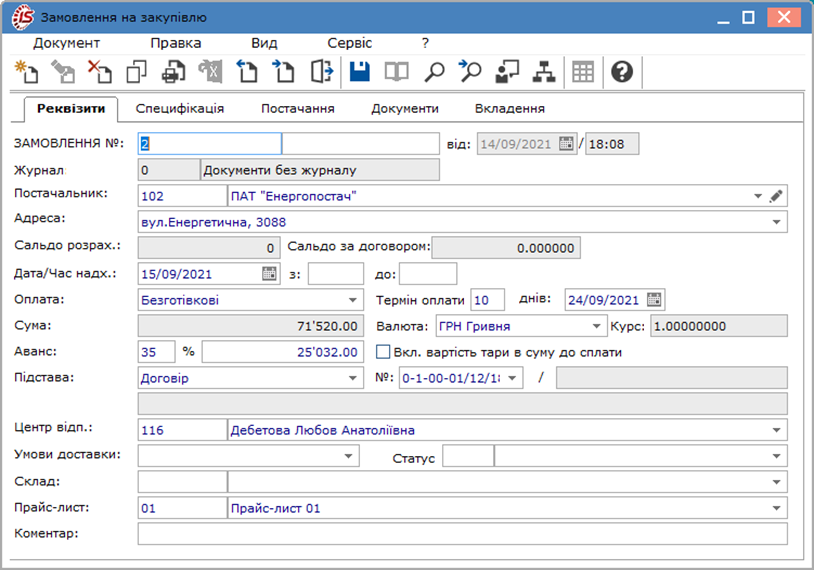Click the IS application logo in title bar
This screenshot has height=570, width=814.
(23, 17)
